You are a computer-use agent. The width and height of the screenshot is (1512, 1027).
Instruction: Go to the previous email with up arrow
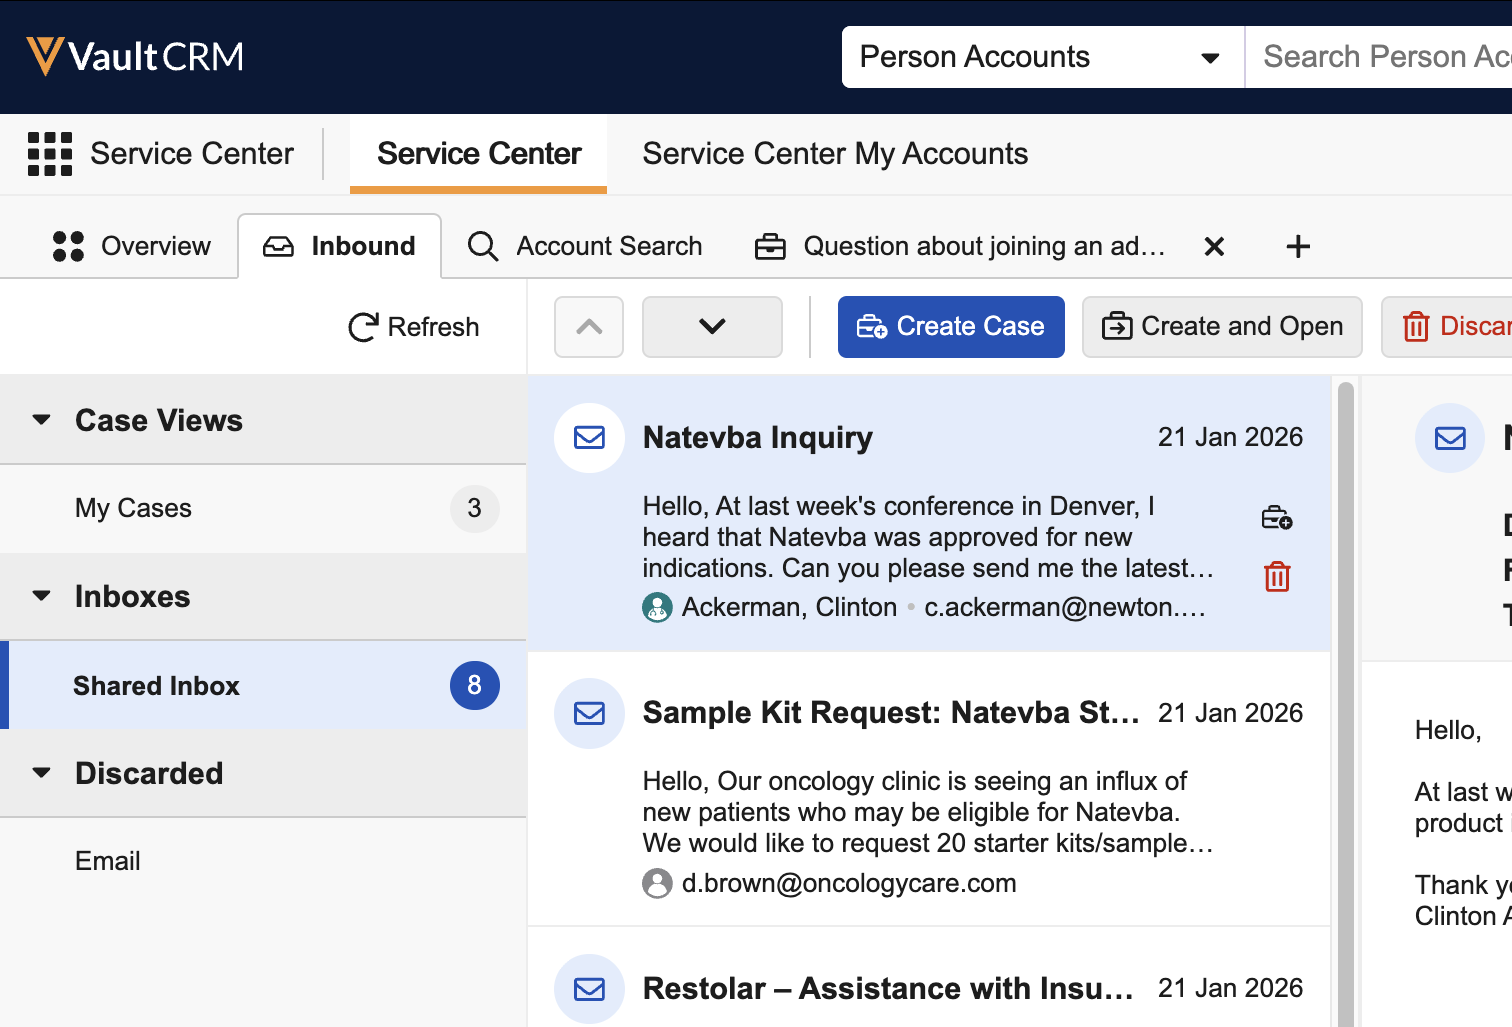(x=590, y=327)
